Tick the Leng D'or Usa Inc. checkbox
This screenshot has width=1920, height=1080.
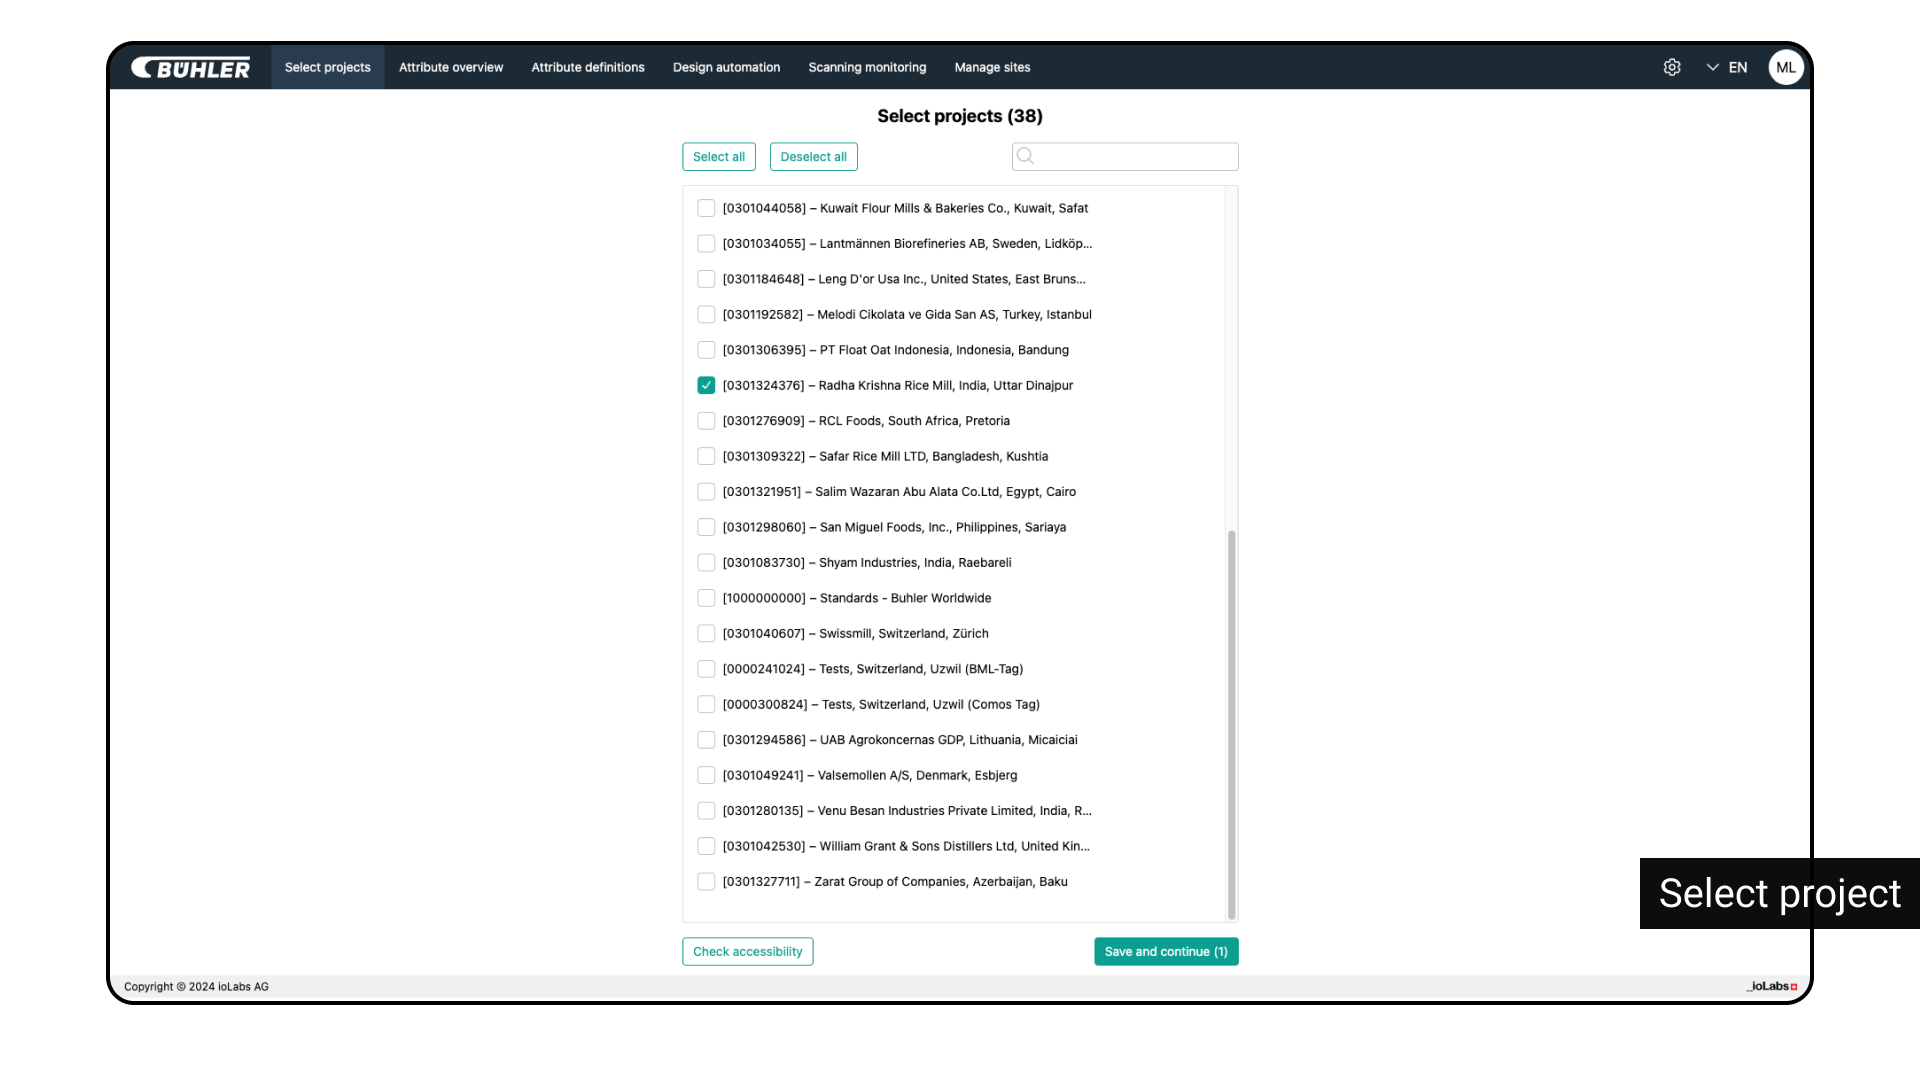(x=706, y=279)
